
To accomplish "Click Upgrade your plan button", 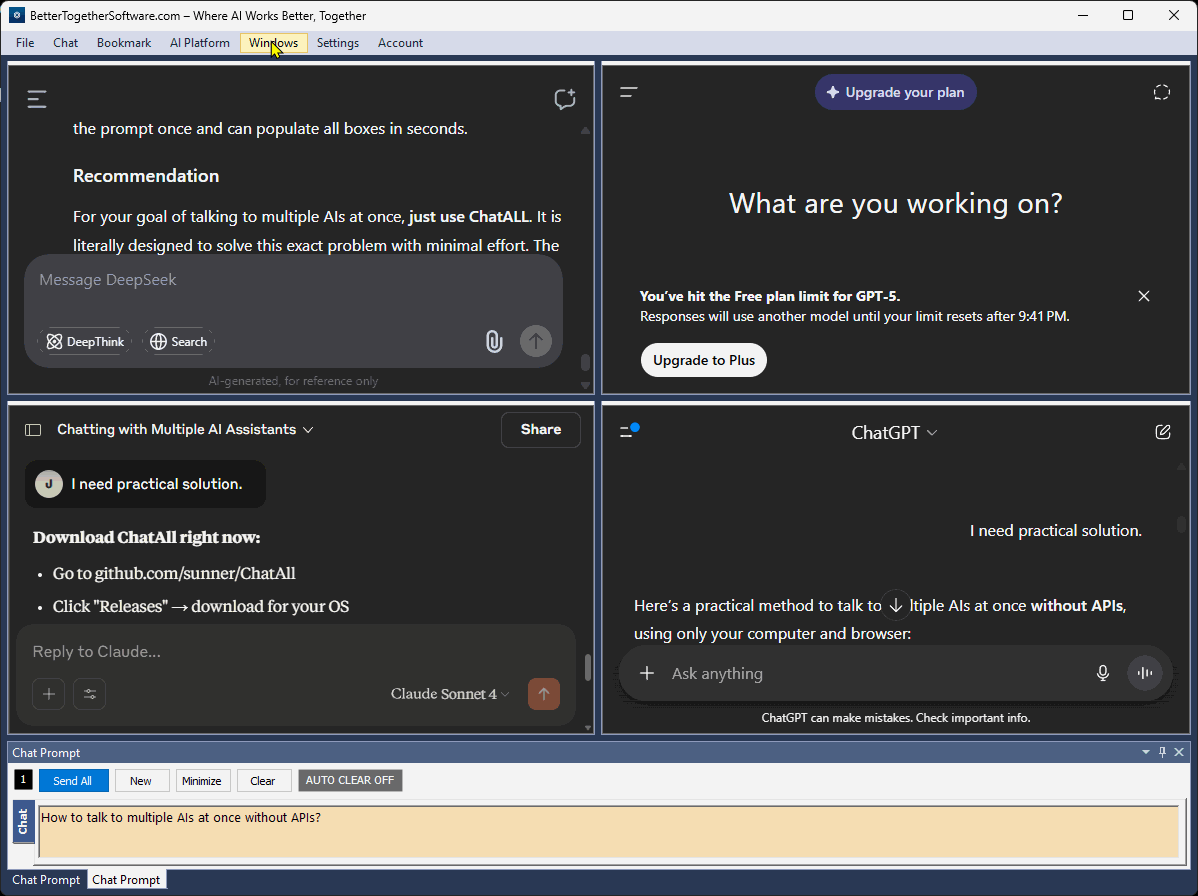I will 895,92.
